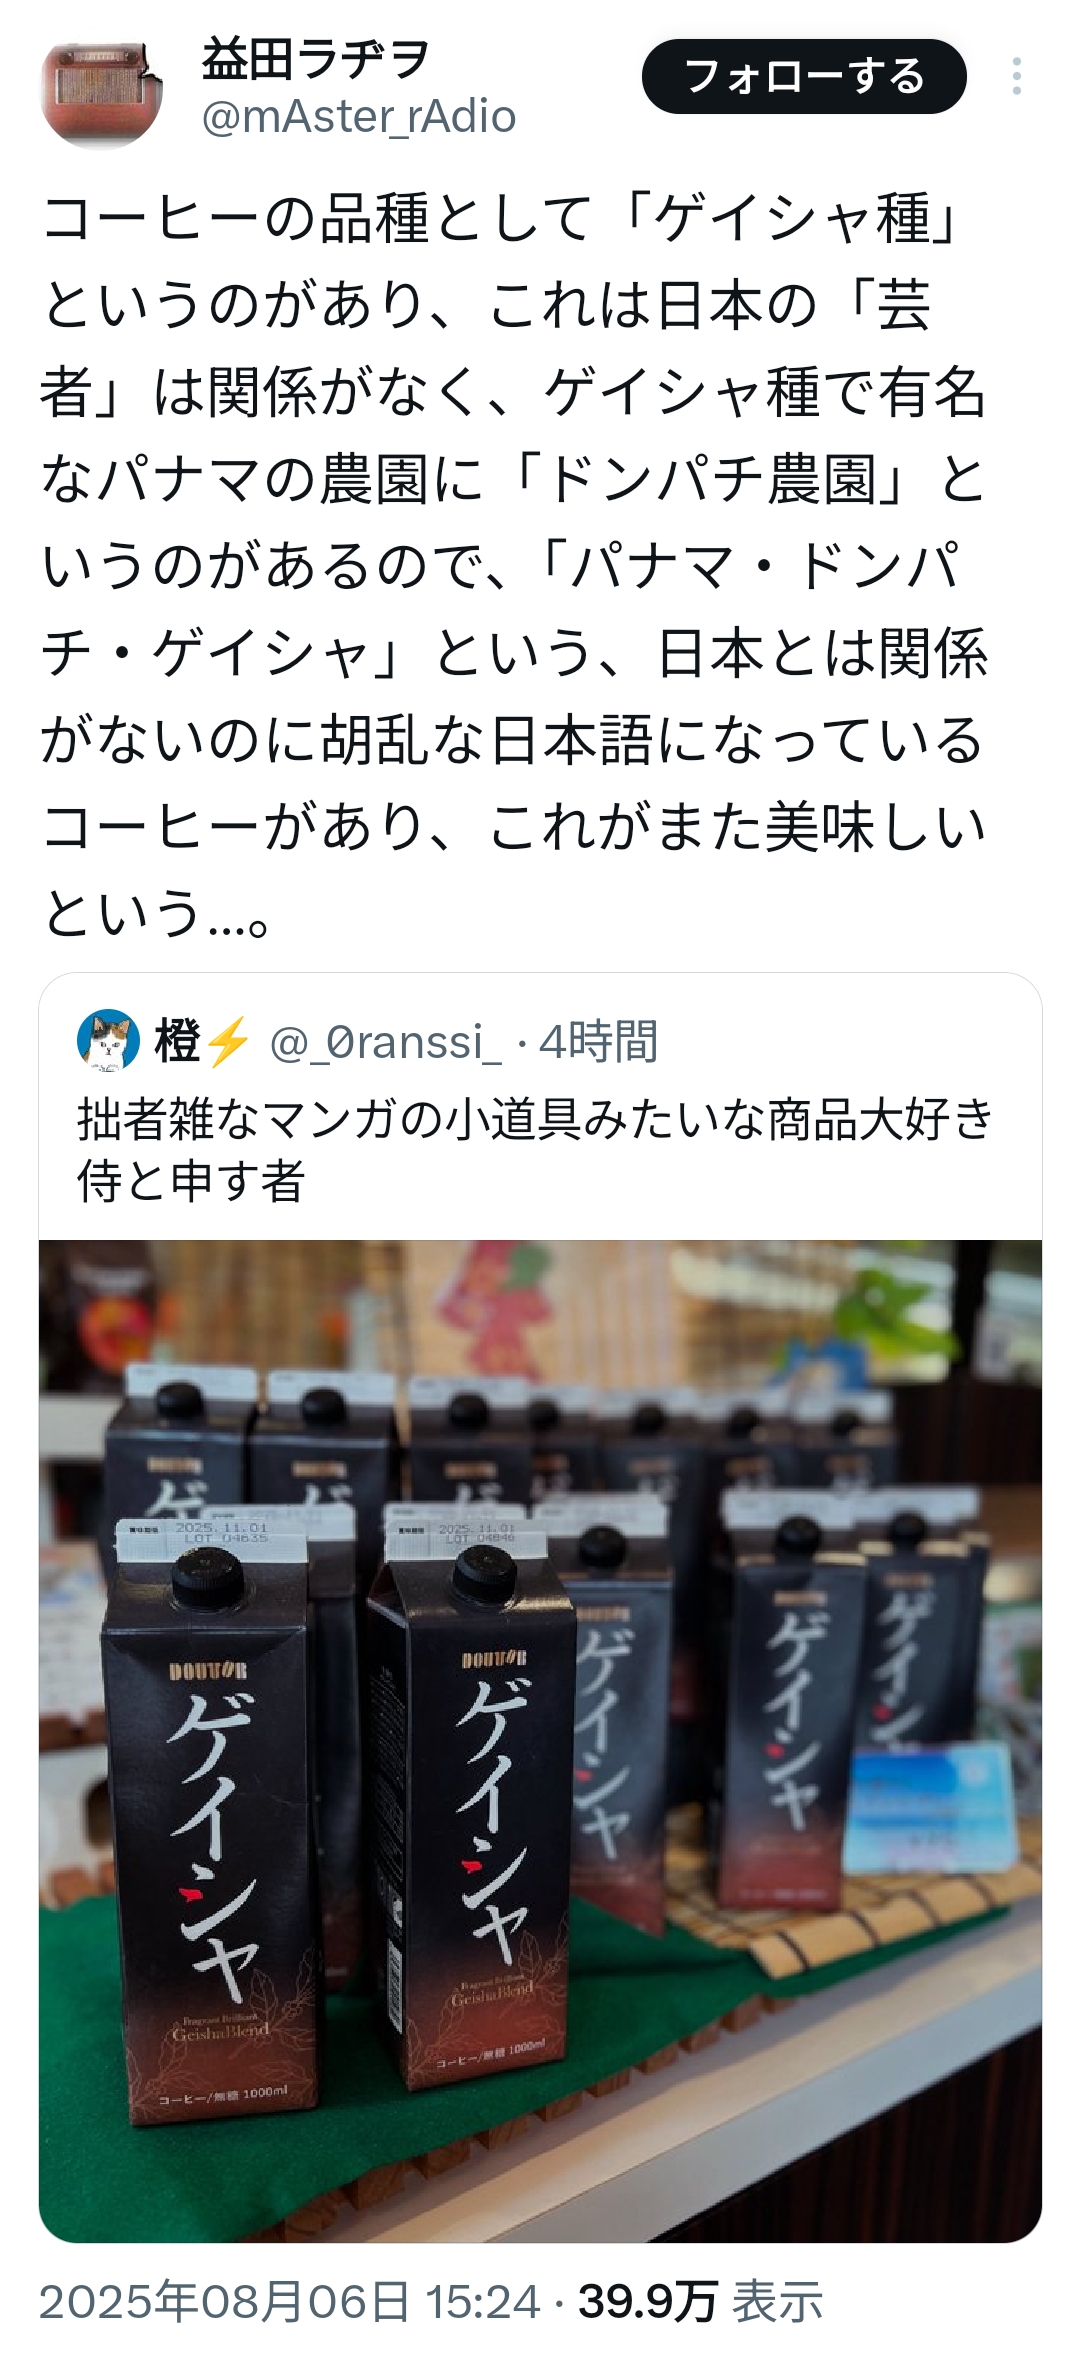The width and height of the screenshot is (1080, 2357).
Task: Tap the 4時間 timestamp of quoted tweet
Action: pyautogui.click(x=598, y=1042)
